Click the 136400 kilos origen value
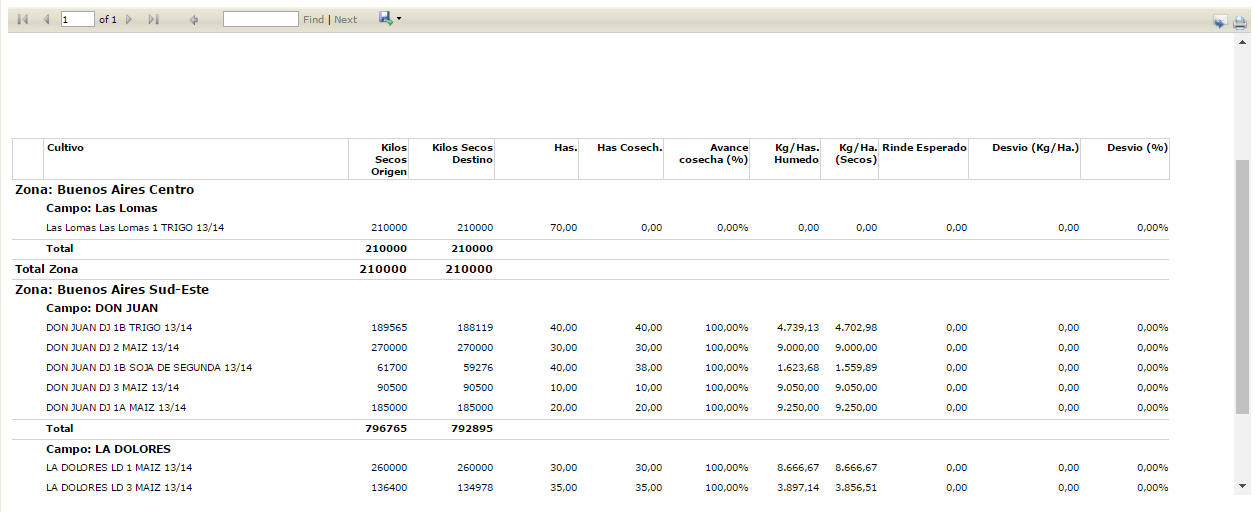Viewport: 1255px width, 512px height. 389,488
